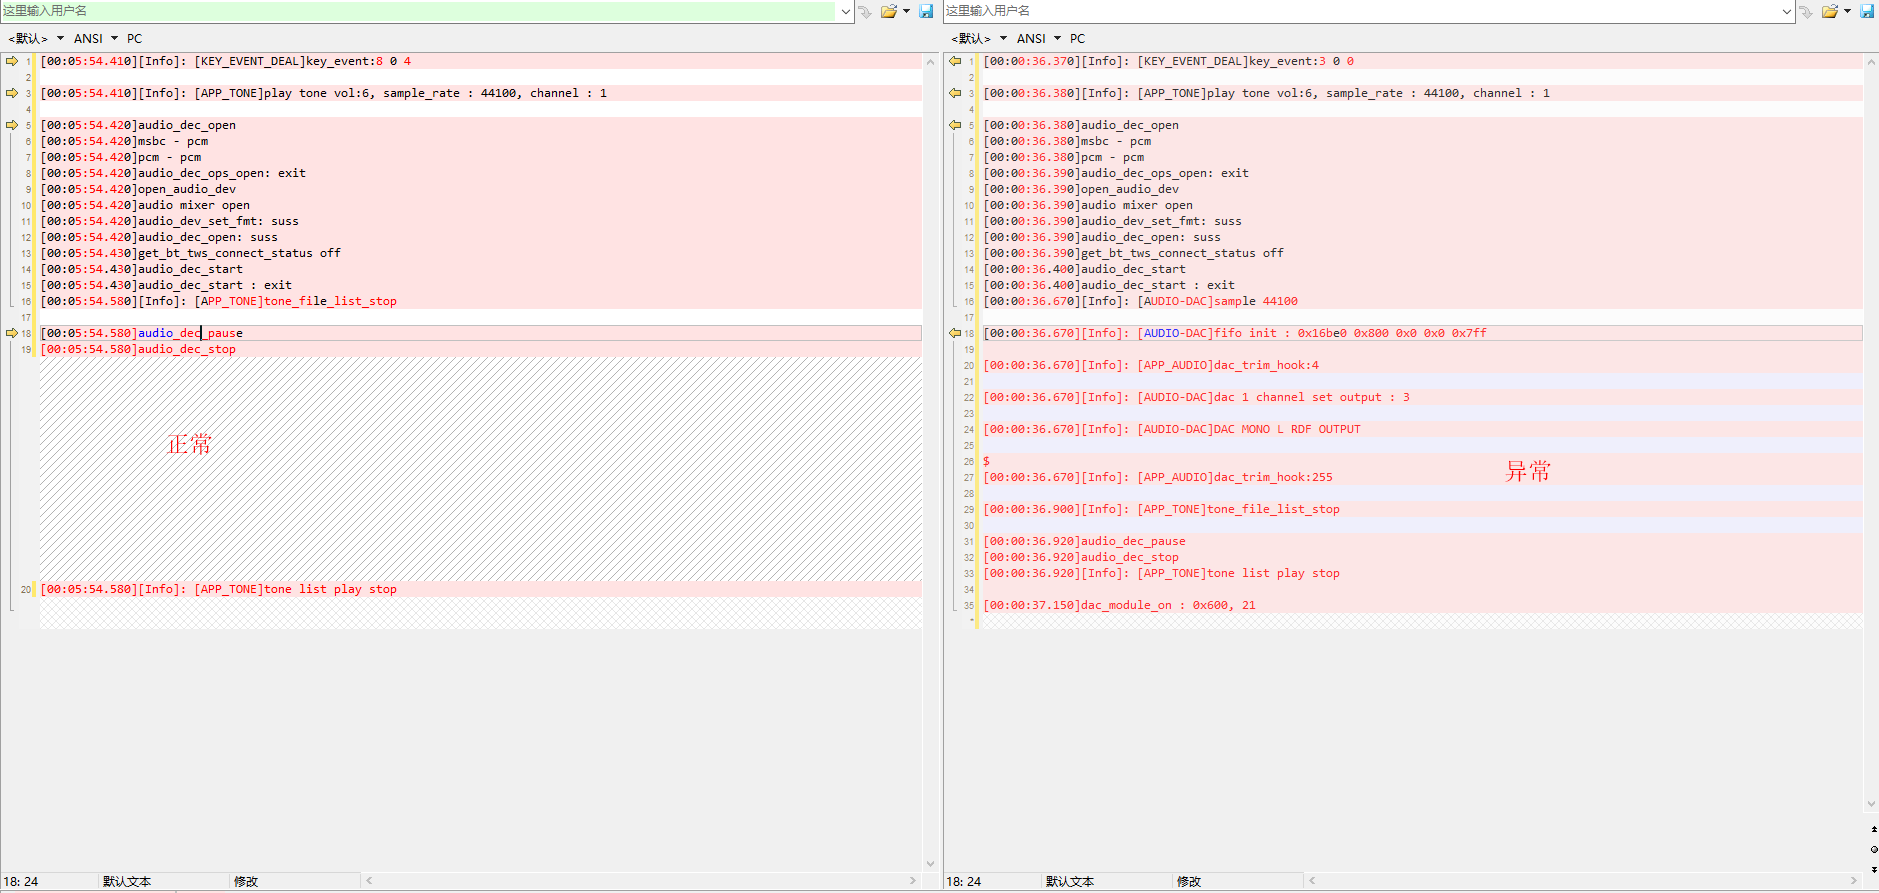Copy right line 3 to left via arrow
This screenshot has width=1879, height=893.
tap(955, 93)
